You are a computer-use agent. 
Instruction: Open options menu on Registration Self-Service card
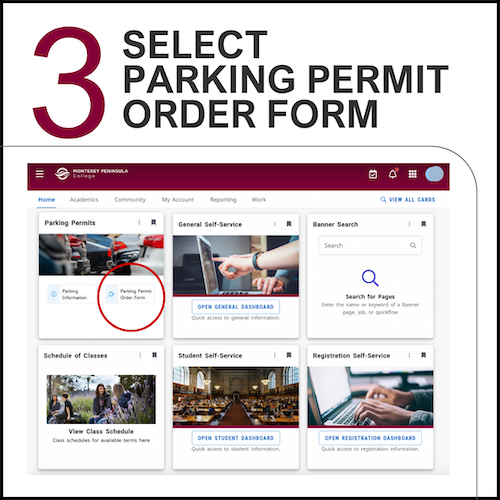tap(409, 355)
